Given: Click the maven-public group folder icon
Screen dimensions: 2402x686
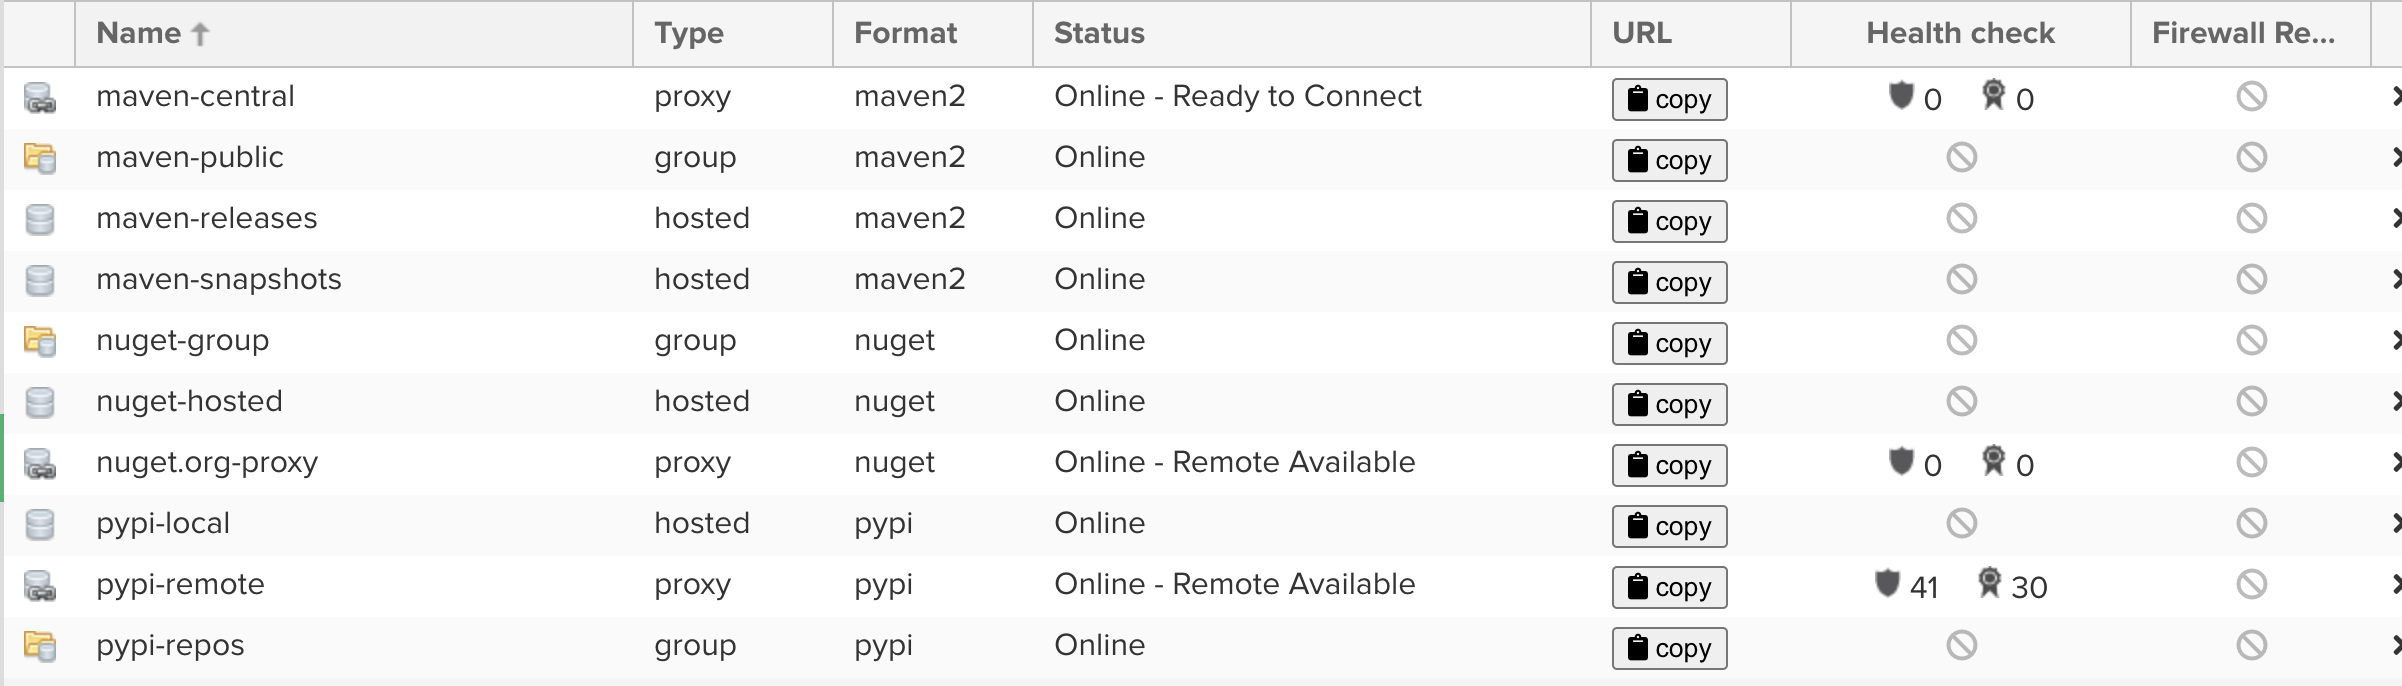Looking at the screenshot, I should [x=40, y=159].
